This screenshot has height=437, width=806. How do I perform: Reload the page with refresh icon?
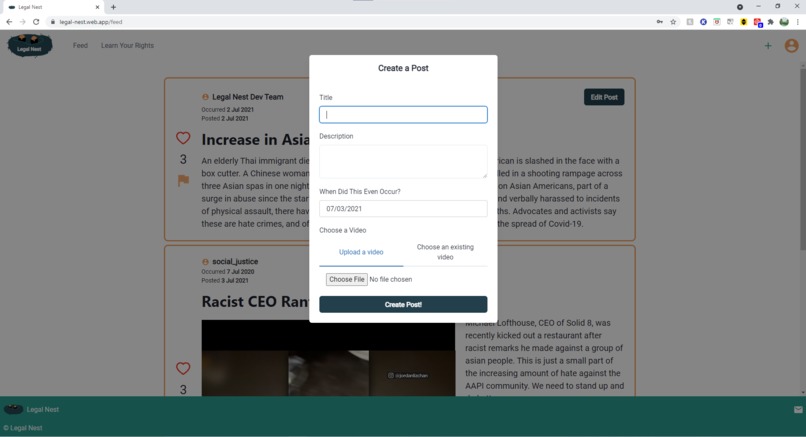coord(36,22)
